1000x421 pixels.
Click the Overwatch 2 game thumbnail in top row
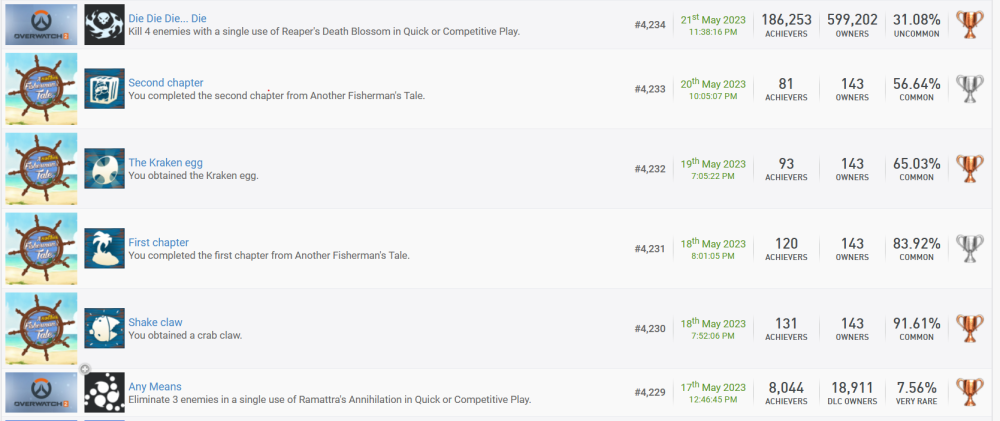[x=41, y=24]
